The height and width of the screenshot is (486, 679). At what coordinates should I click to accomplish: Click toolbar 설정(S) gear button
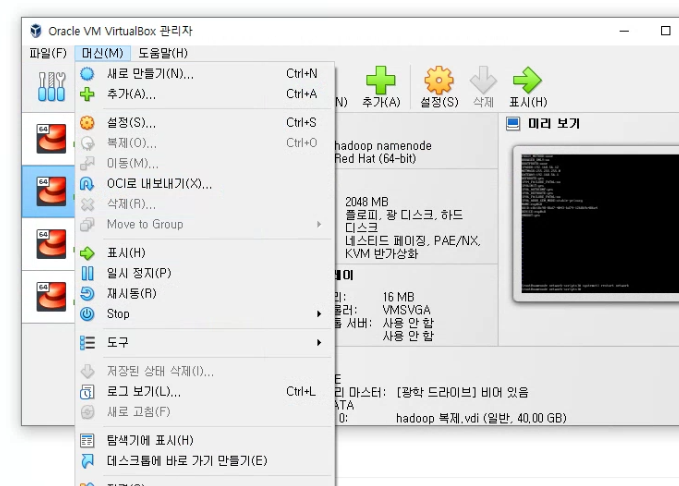tap(439, 87)
